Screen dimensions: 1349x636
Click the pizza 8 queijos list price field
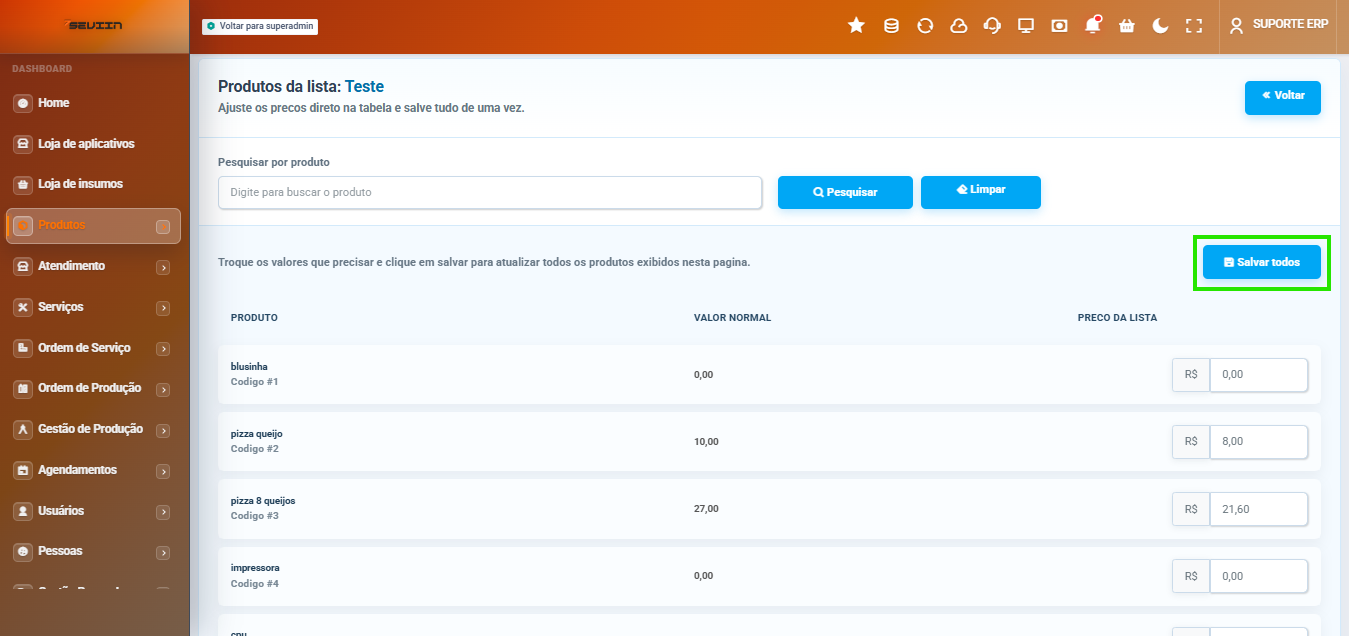point(1259,509)
